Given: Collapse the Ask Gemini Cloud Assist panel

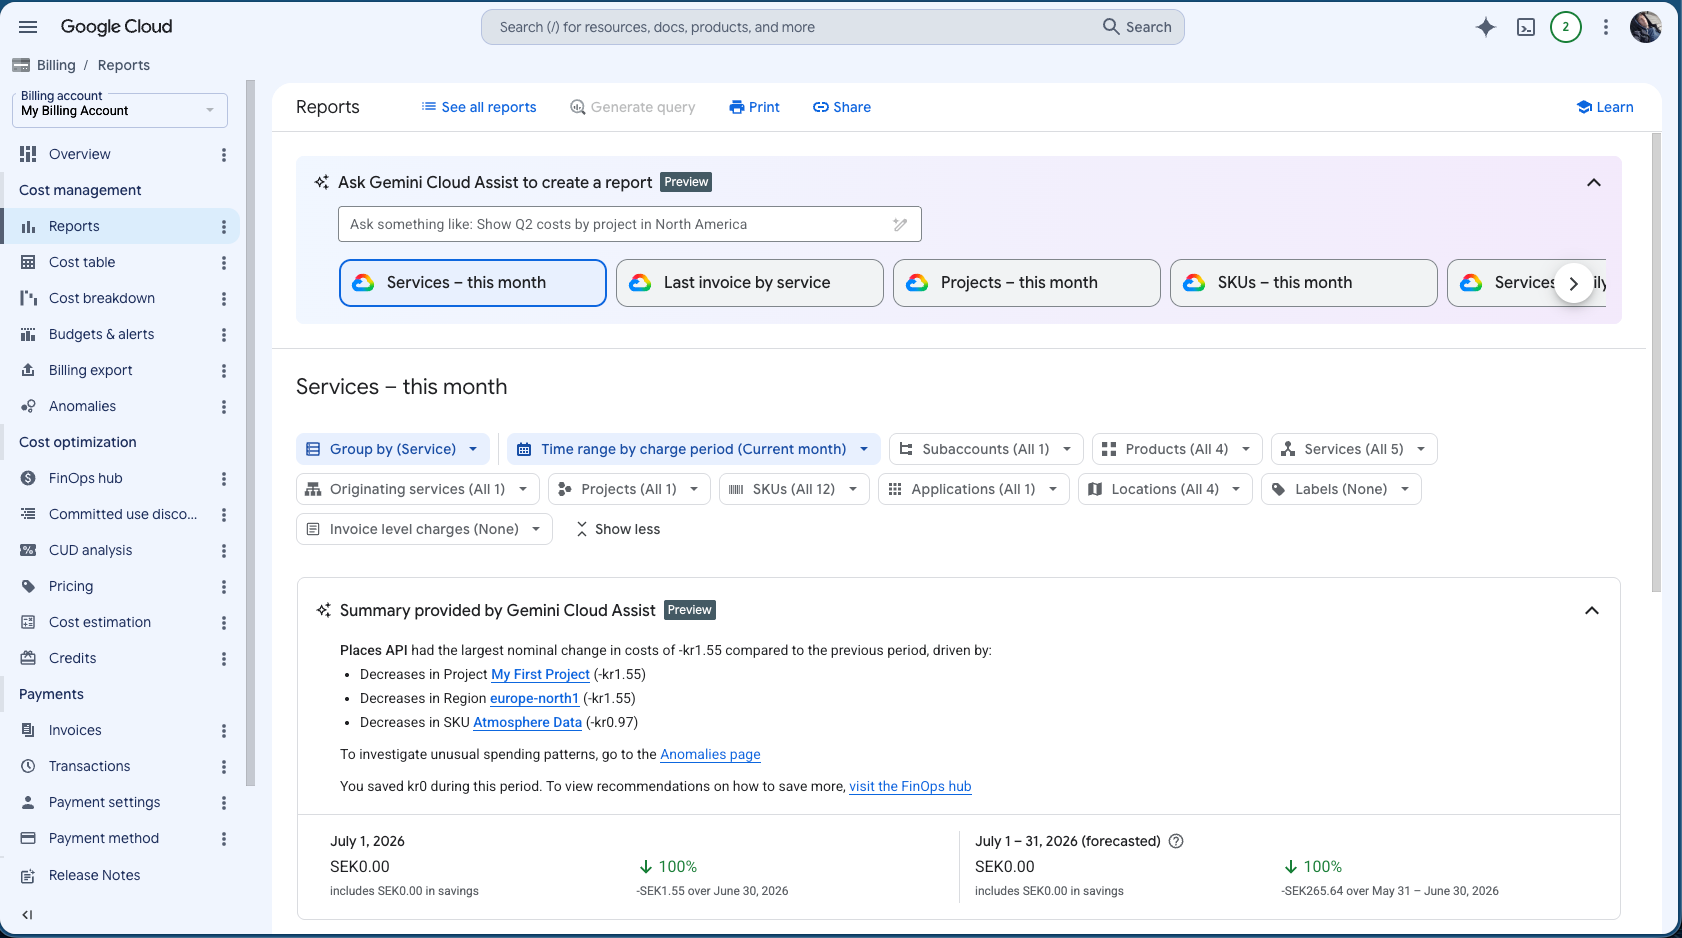Looking at the screenshot, I should click(x=1594, y=182).
